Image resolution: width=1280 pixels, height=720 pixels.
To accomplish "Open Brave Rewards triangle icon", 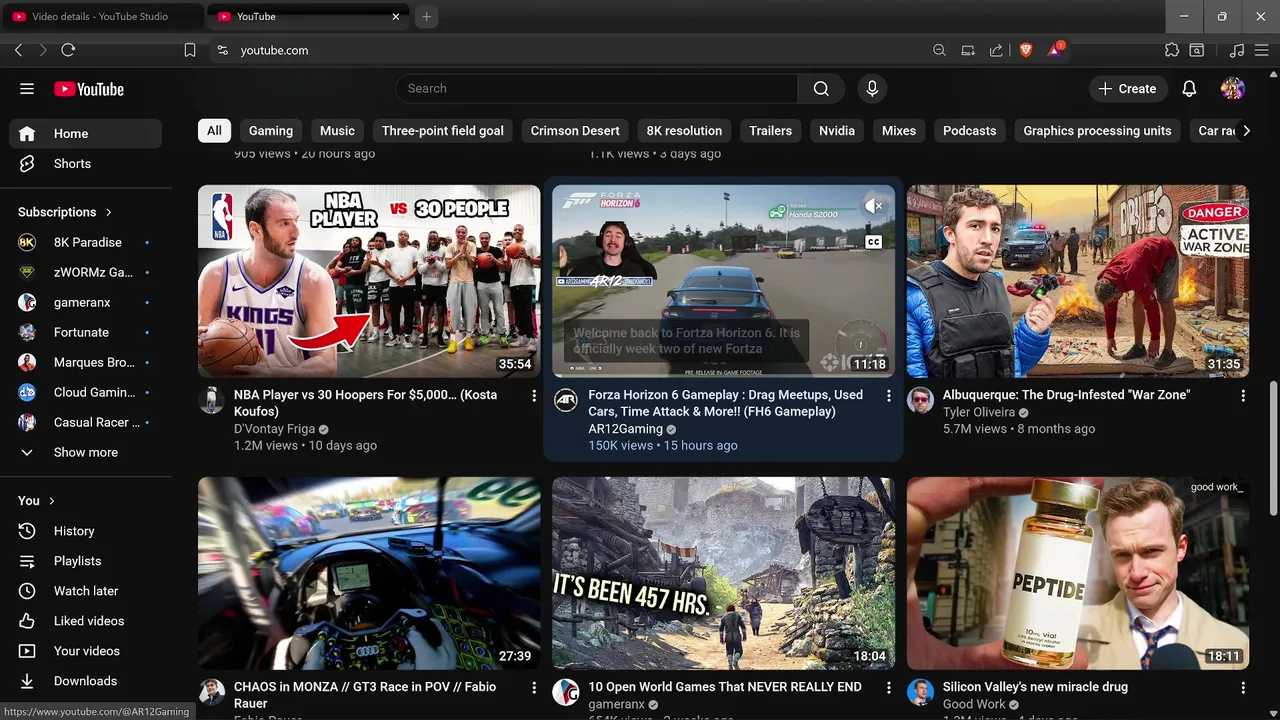I will tap(1055, 50).
